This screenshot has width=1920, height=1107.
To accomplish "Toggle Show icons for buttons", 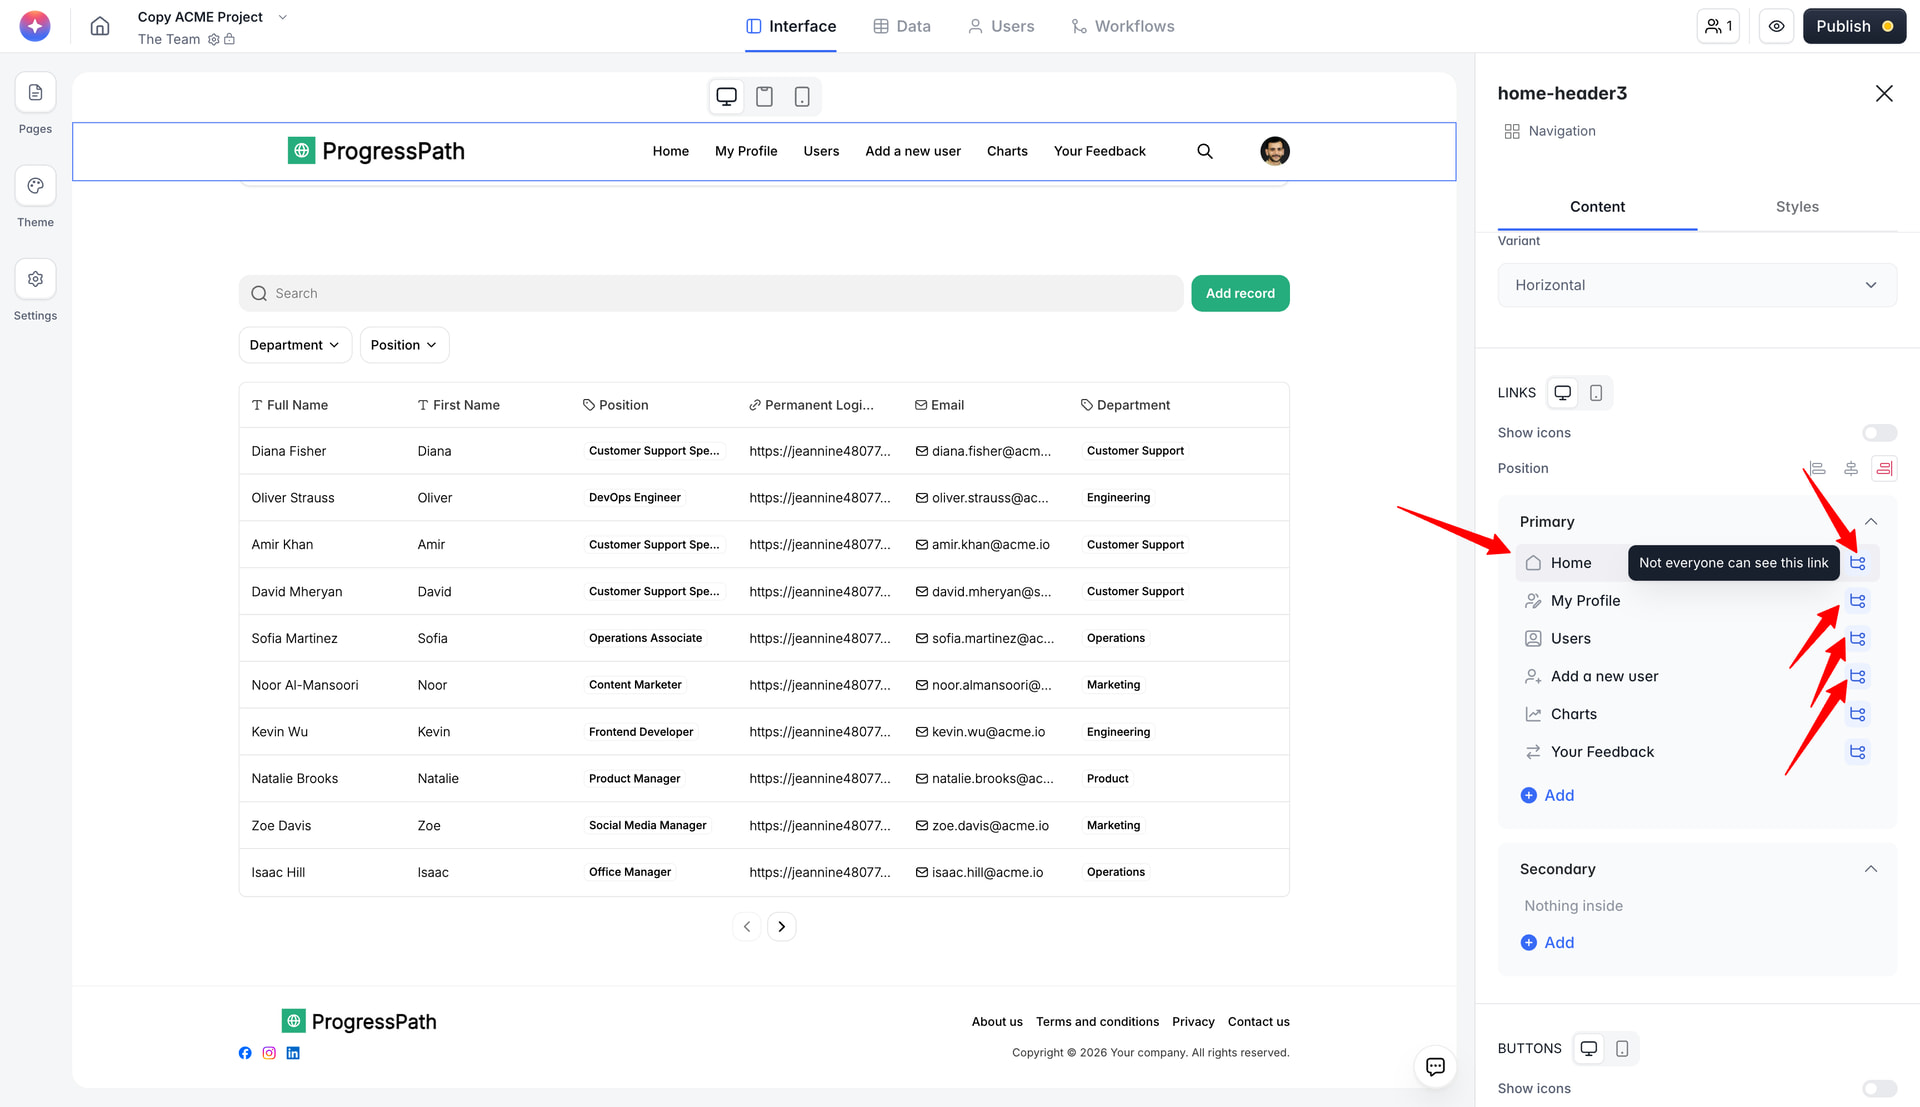I will point(1879,1088).
